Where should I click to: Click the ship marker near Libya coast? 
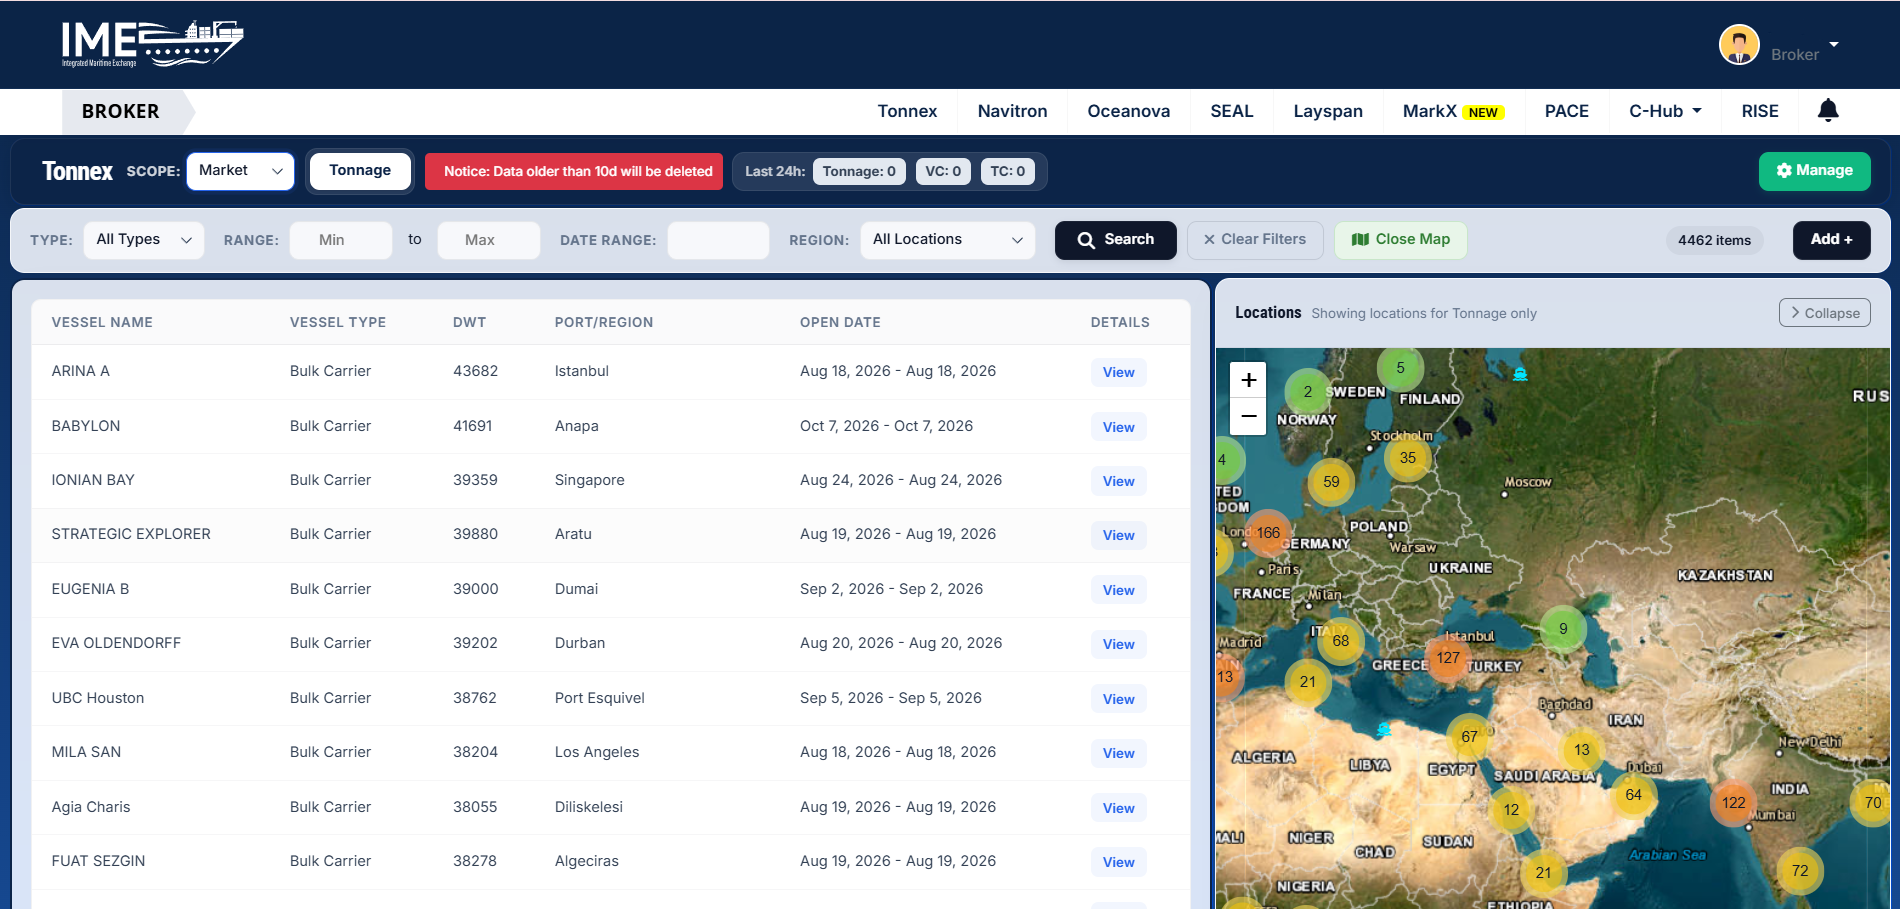(1384, 730)
